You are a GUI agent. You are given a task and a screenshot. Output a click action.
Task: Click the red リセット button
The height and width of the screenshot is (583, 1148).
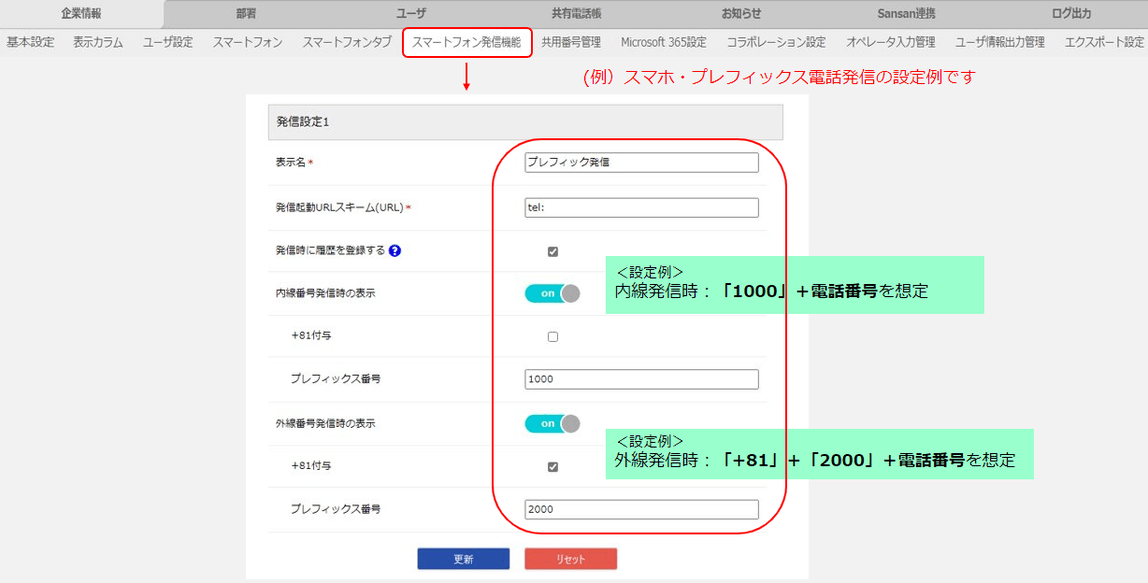click(570, 559)
